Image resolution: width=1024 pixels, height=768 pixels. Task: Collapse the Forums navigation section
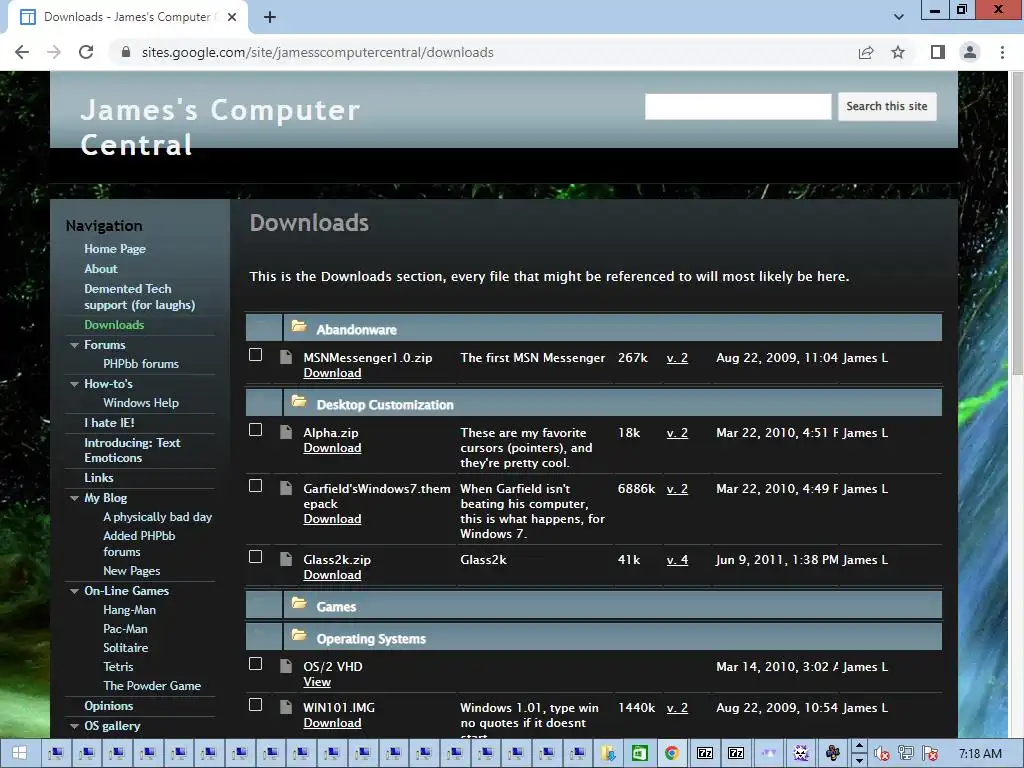[74, 345]
